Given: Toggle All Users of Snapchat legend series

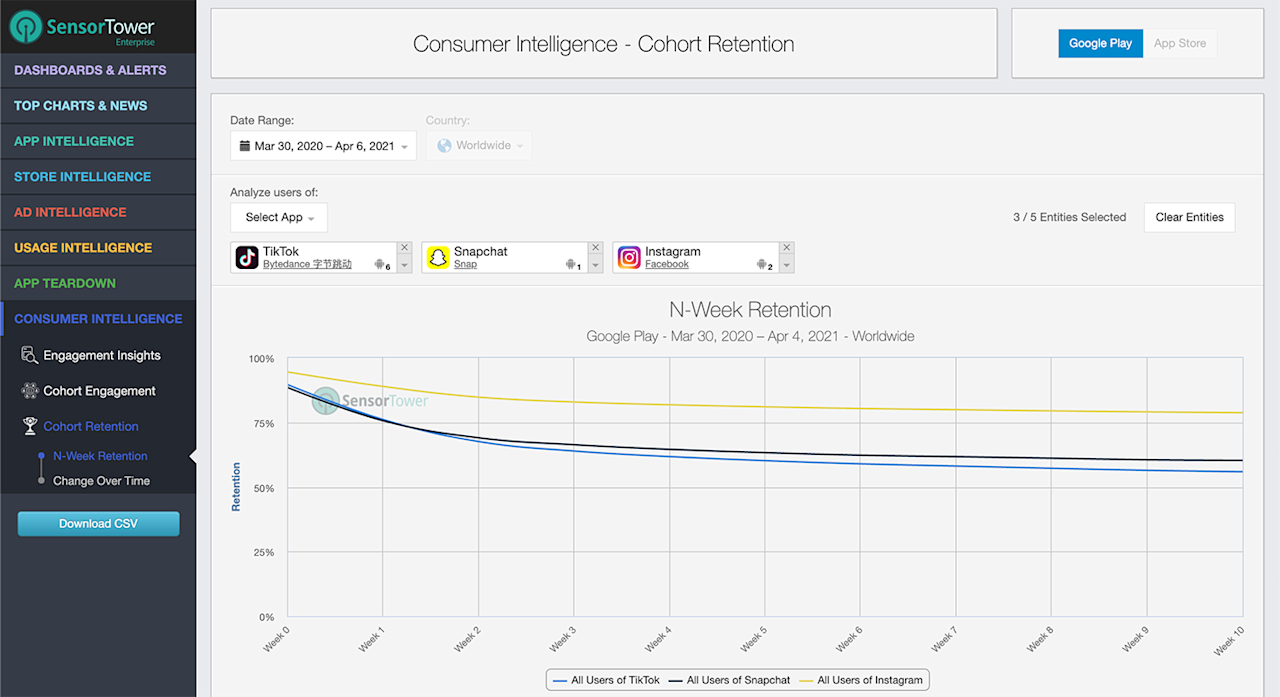Looking at the screenshot, I should pos(729,680).
